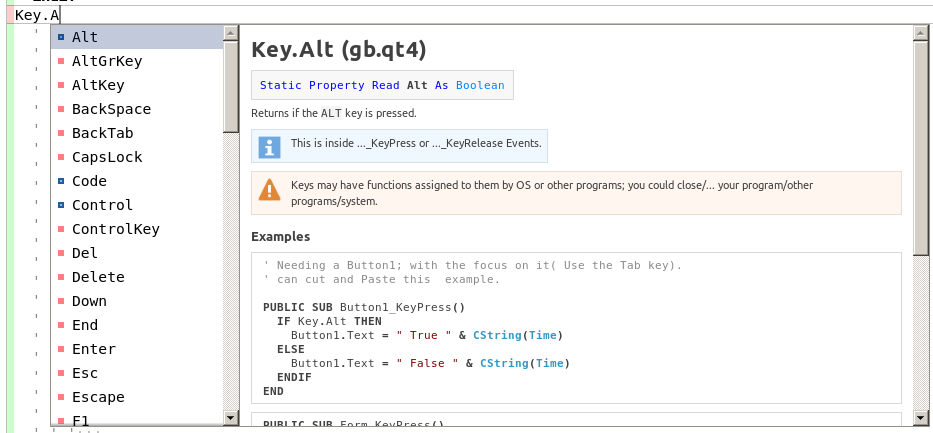Click the blue property icon beside Alt
This screenshot has width=933, height=433.
[61, 37]
